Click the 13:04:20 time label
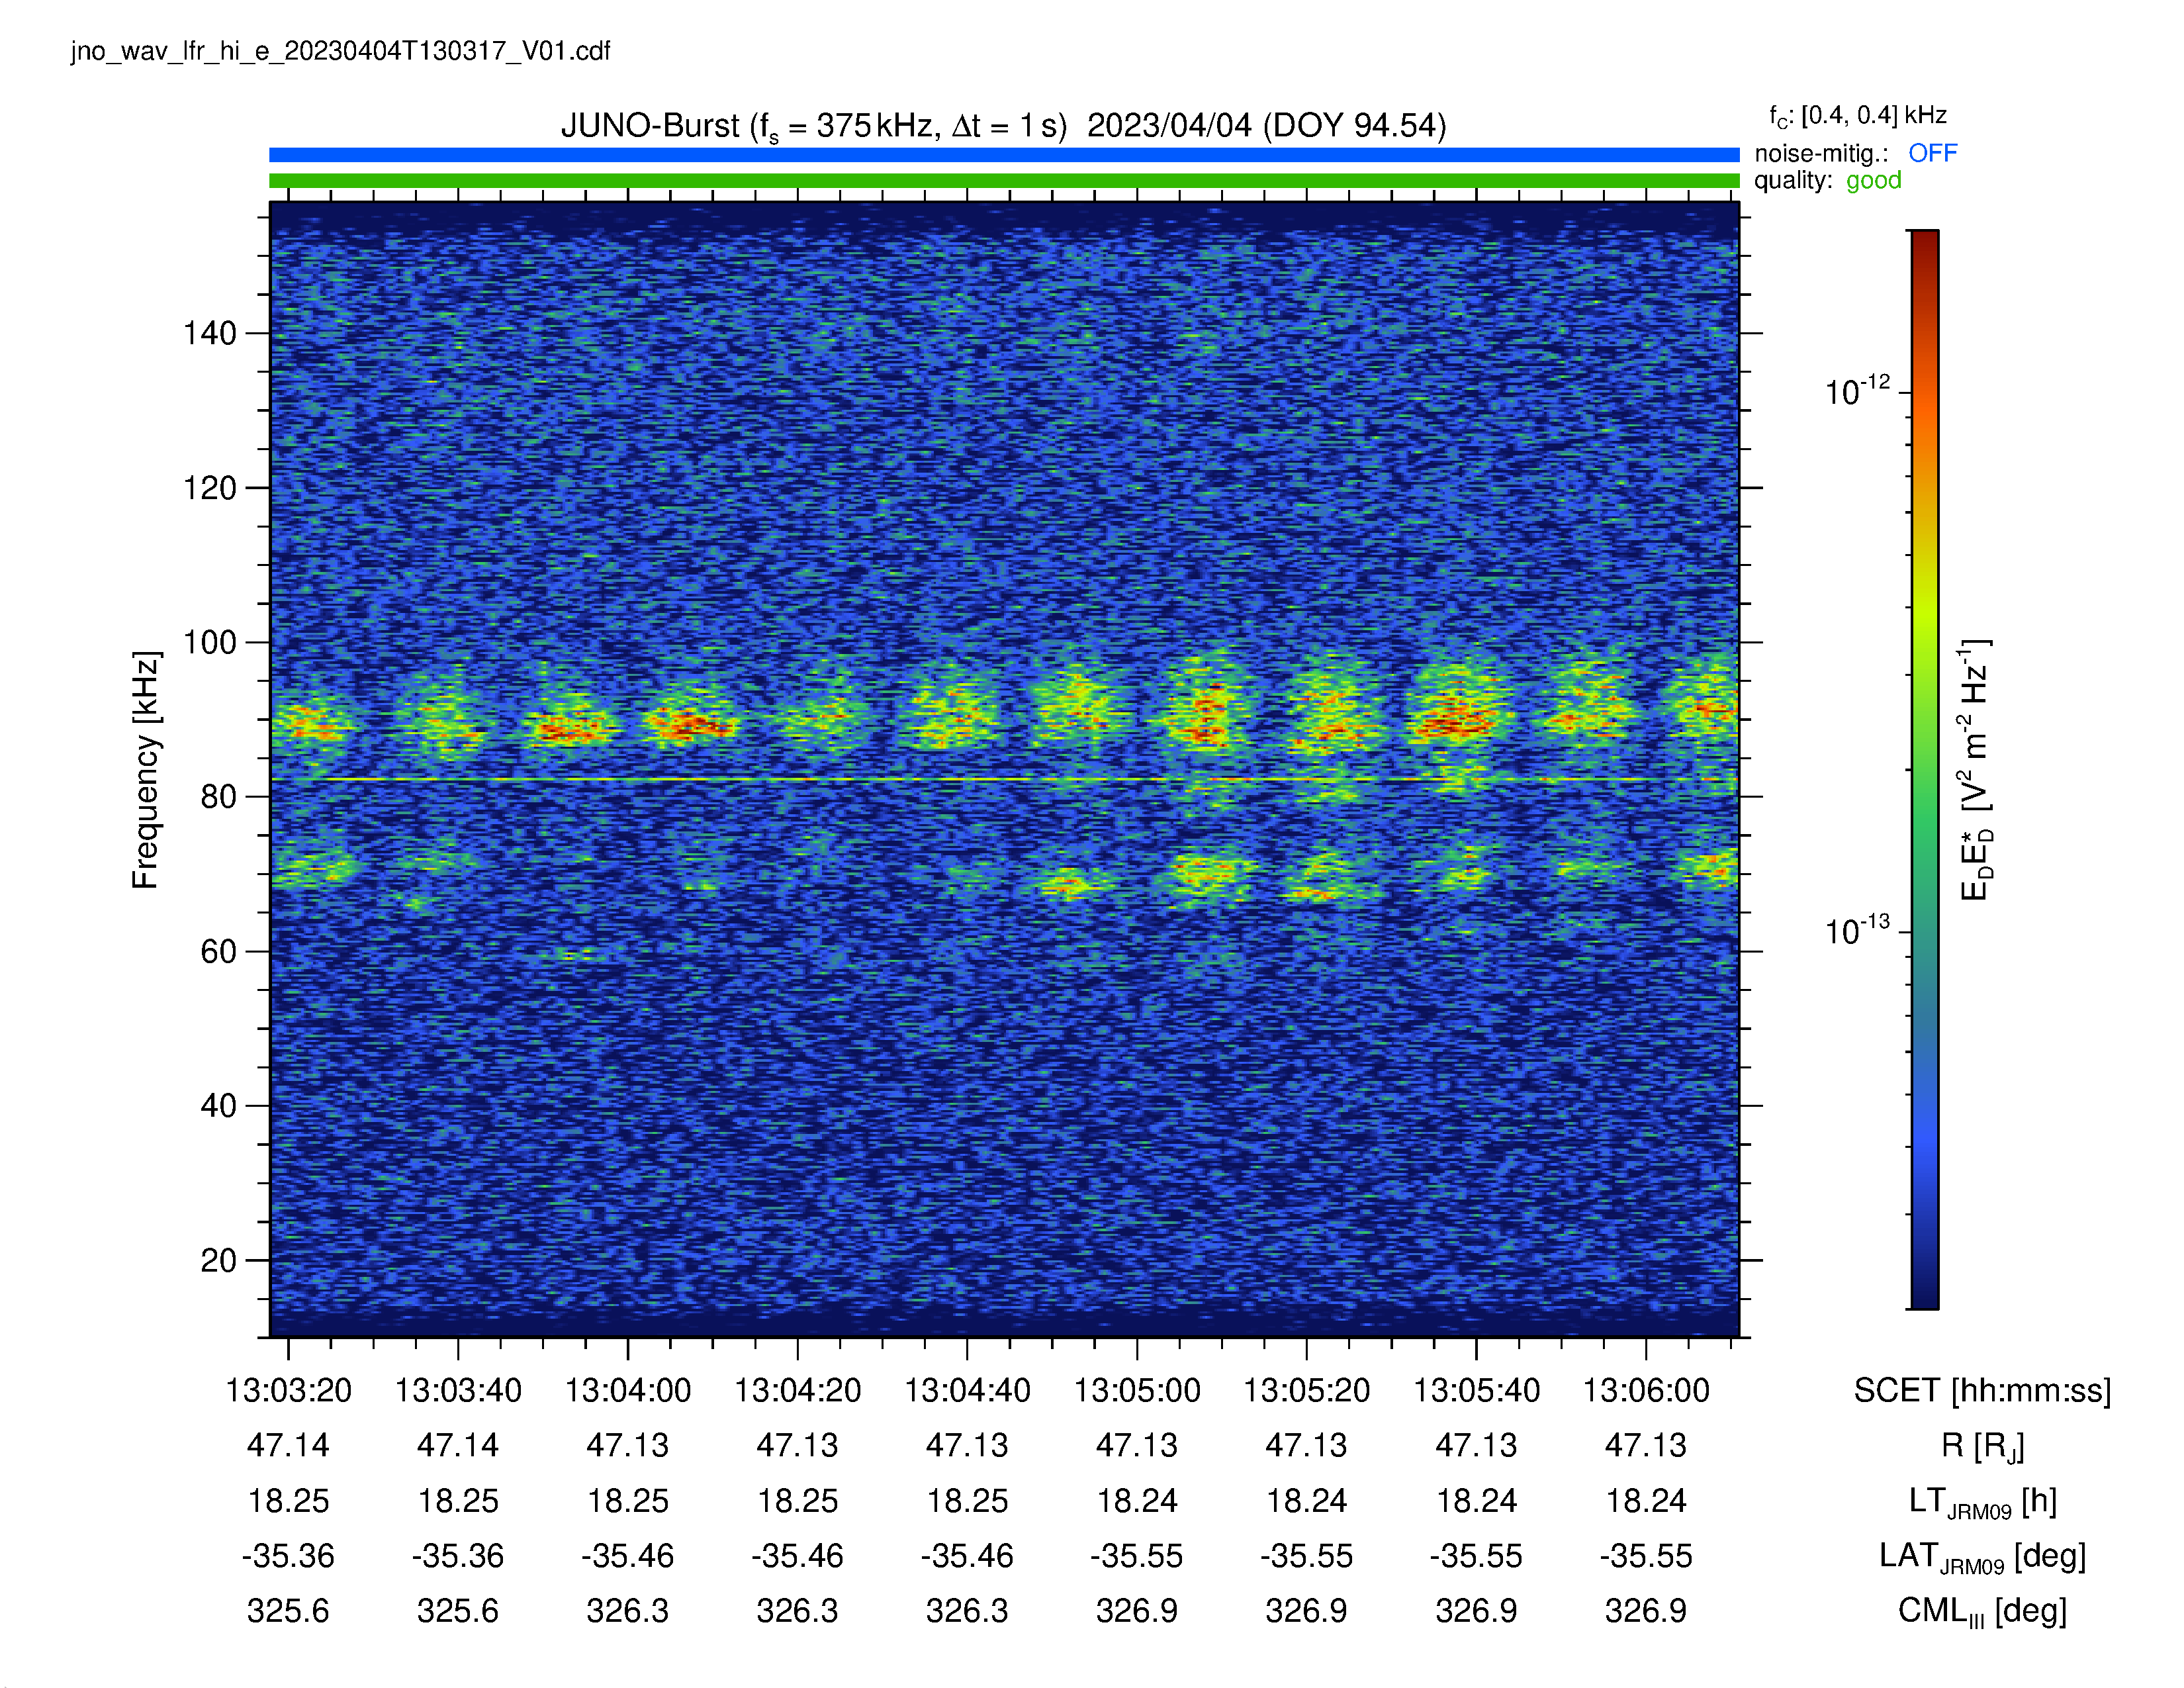This screenshot has height=1688, width=2184. [x=797, y=1390]
